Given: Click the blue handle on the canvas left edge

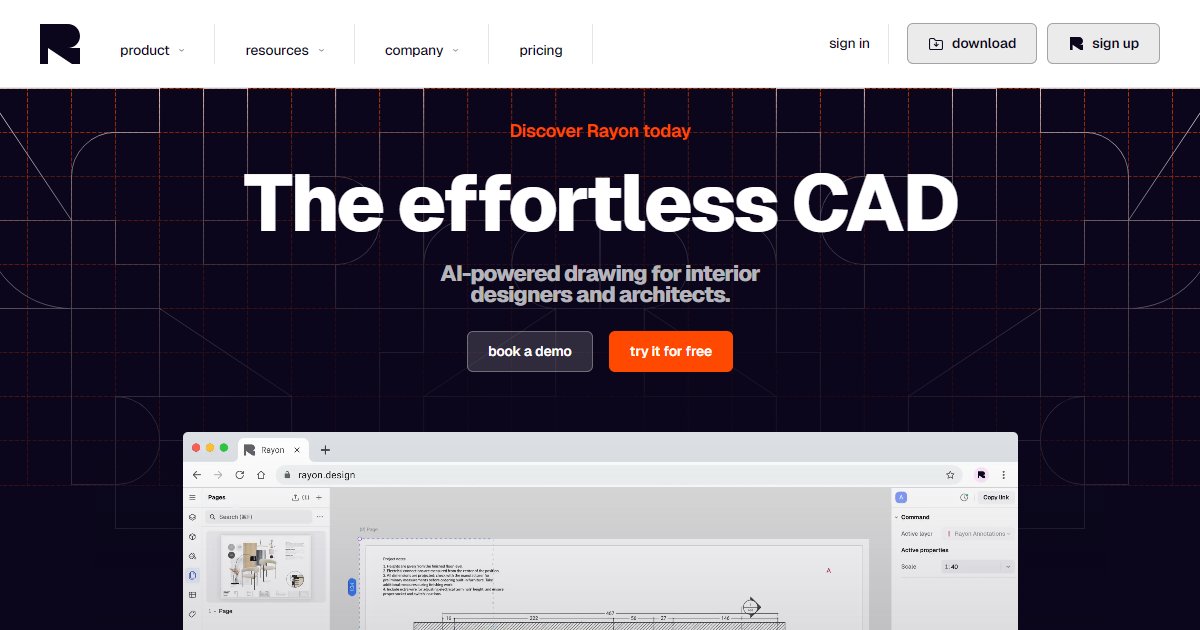Looking at the screenshot, I should click(352, 587).
